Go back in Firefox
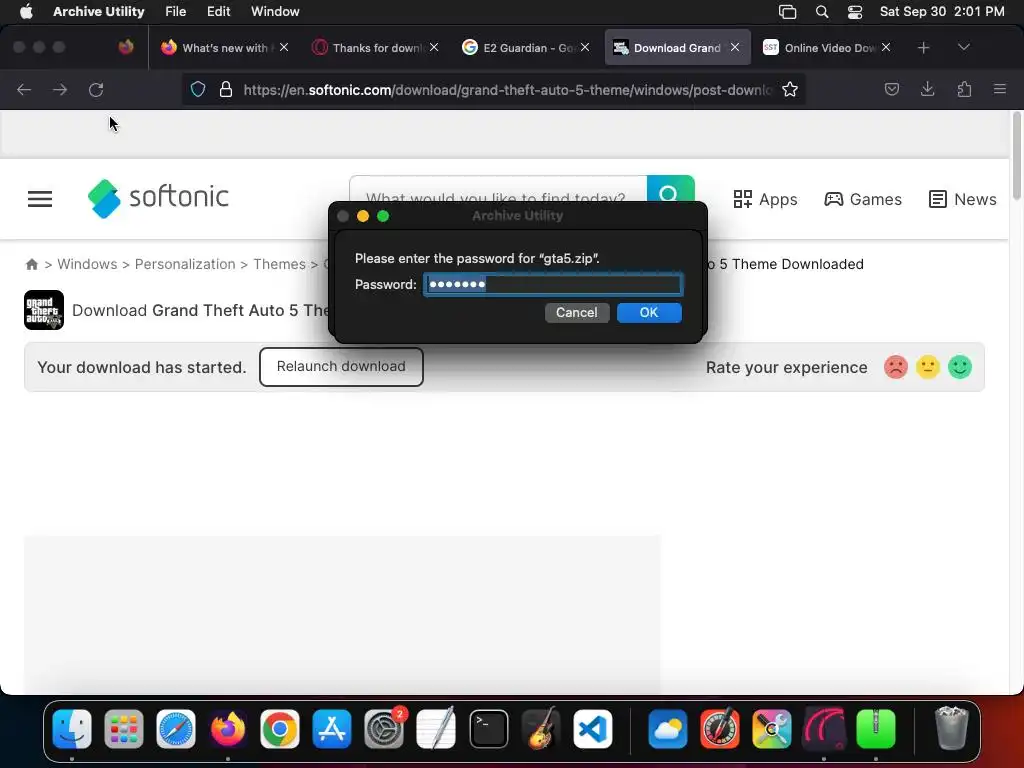 (x=24, y=89)
